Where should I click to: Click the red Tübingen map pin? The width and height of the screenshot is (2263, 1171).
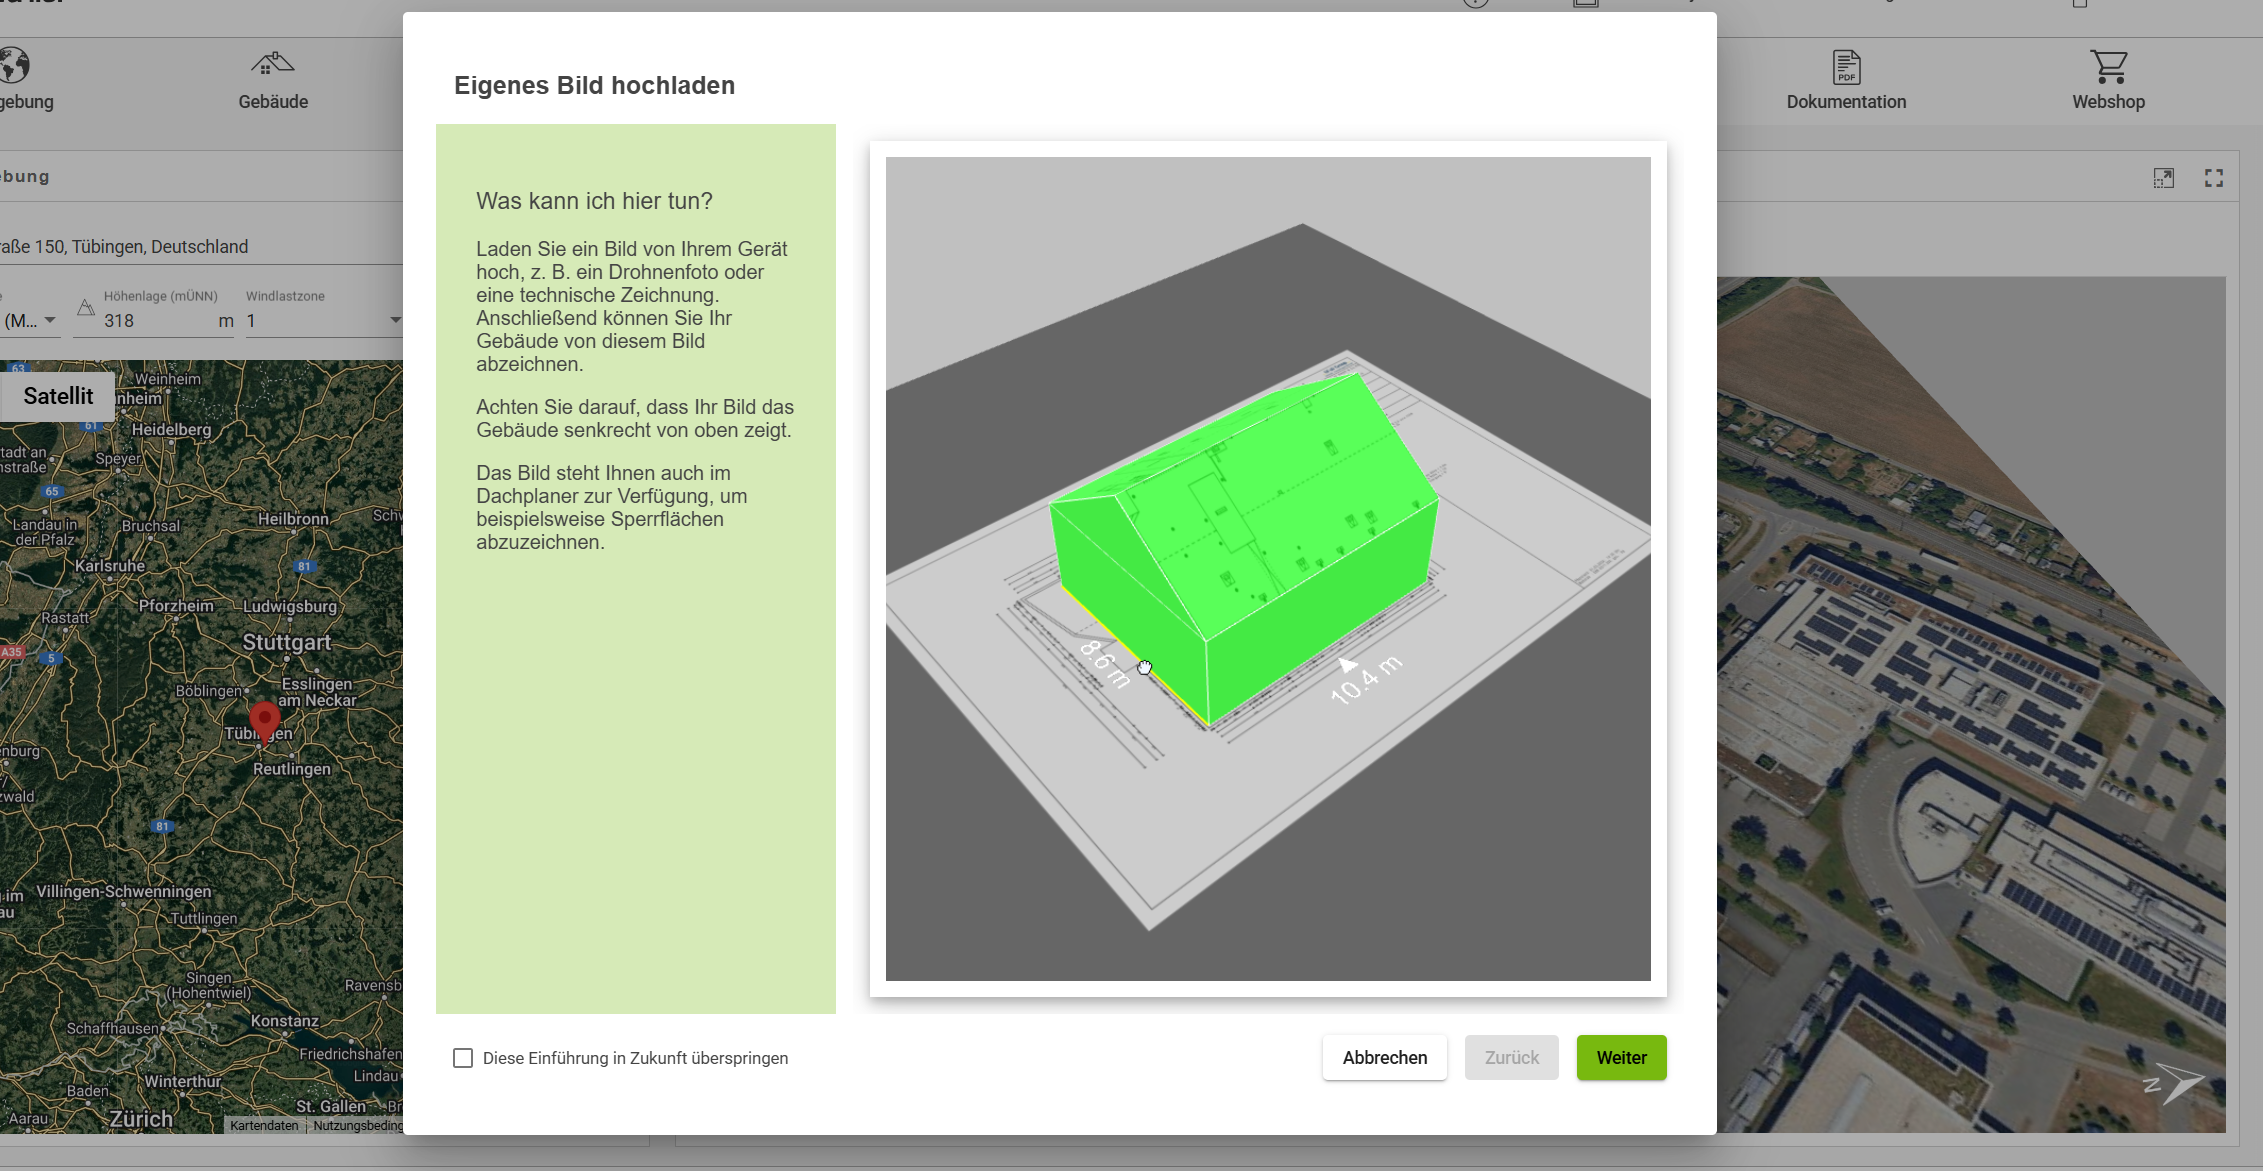264,718
